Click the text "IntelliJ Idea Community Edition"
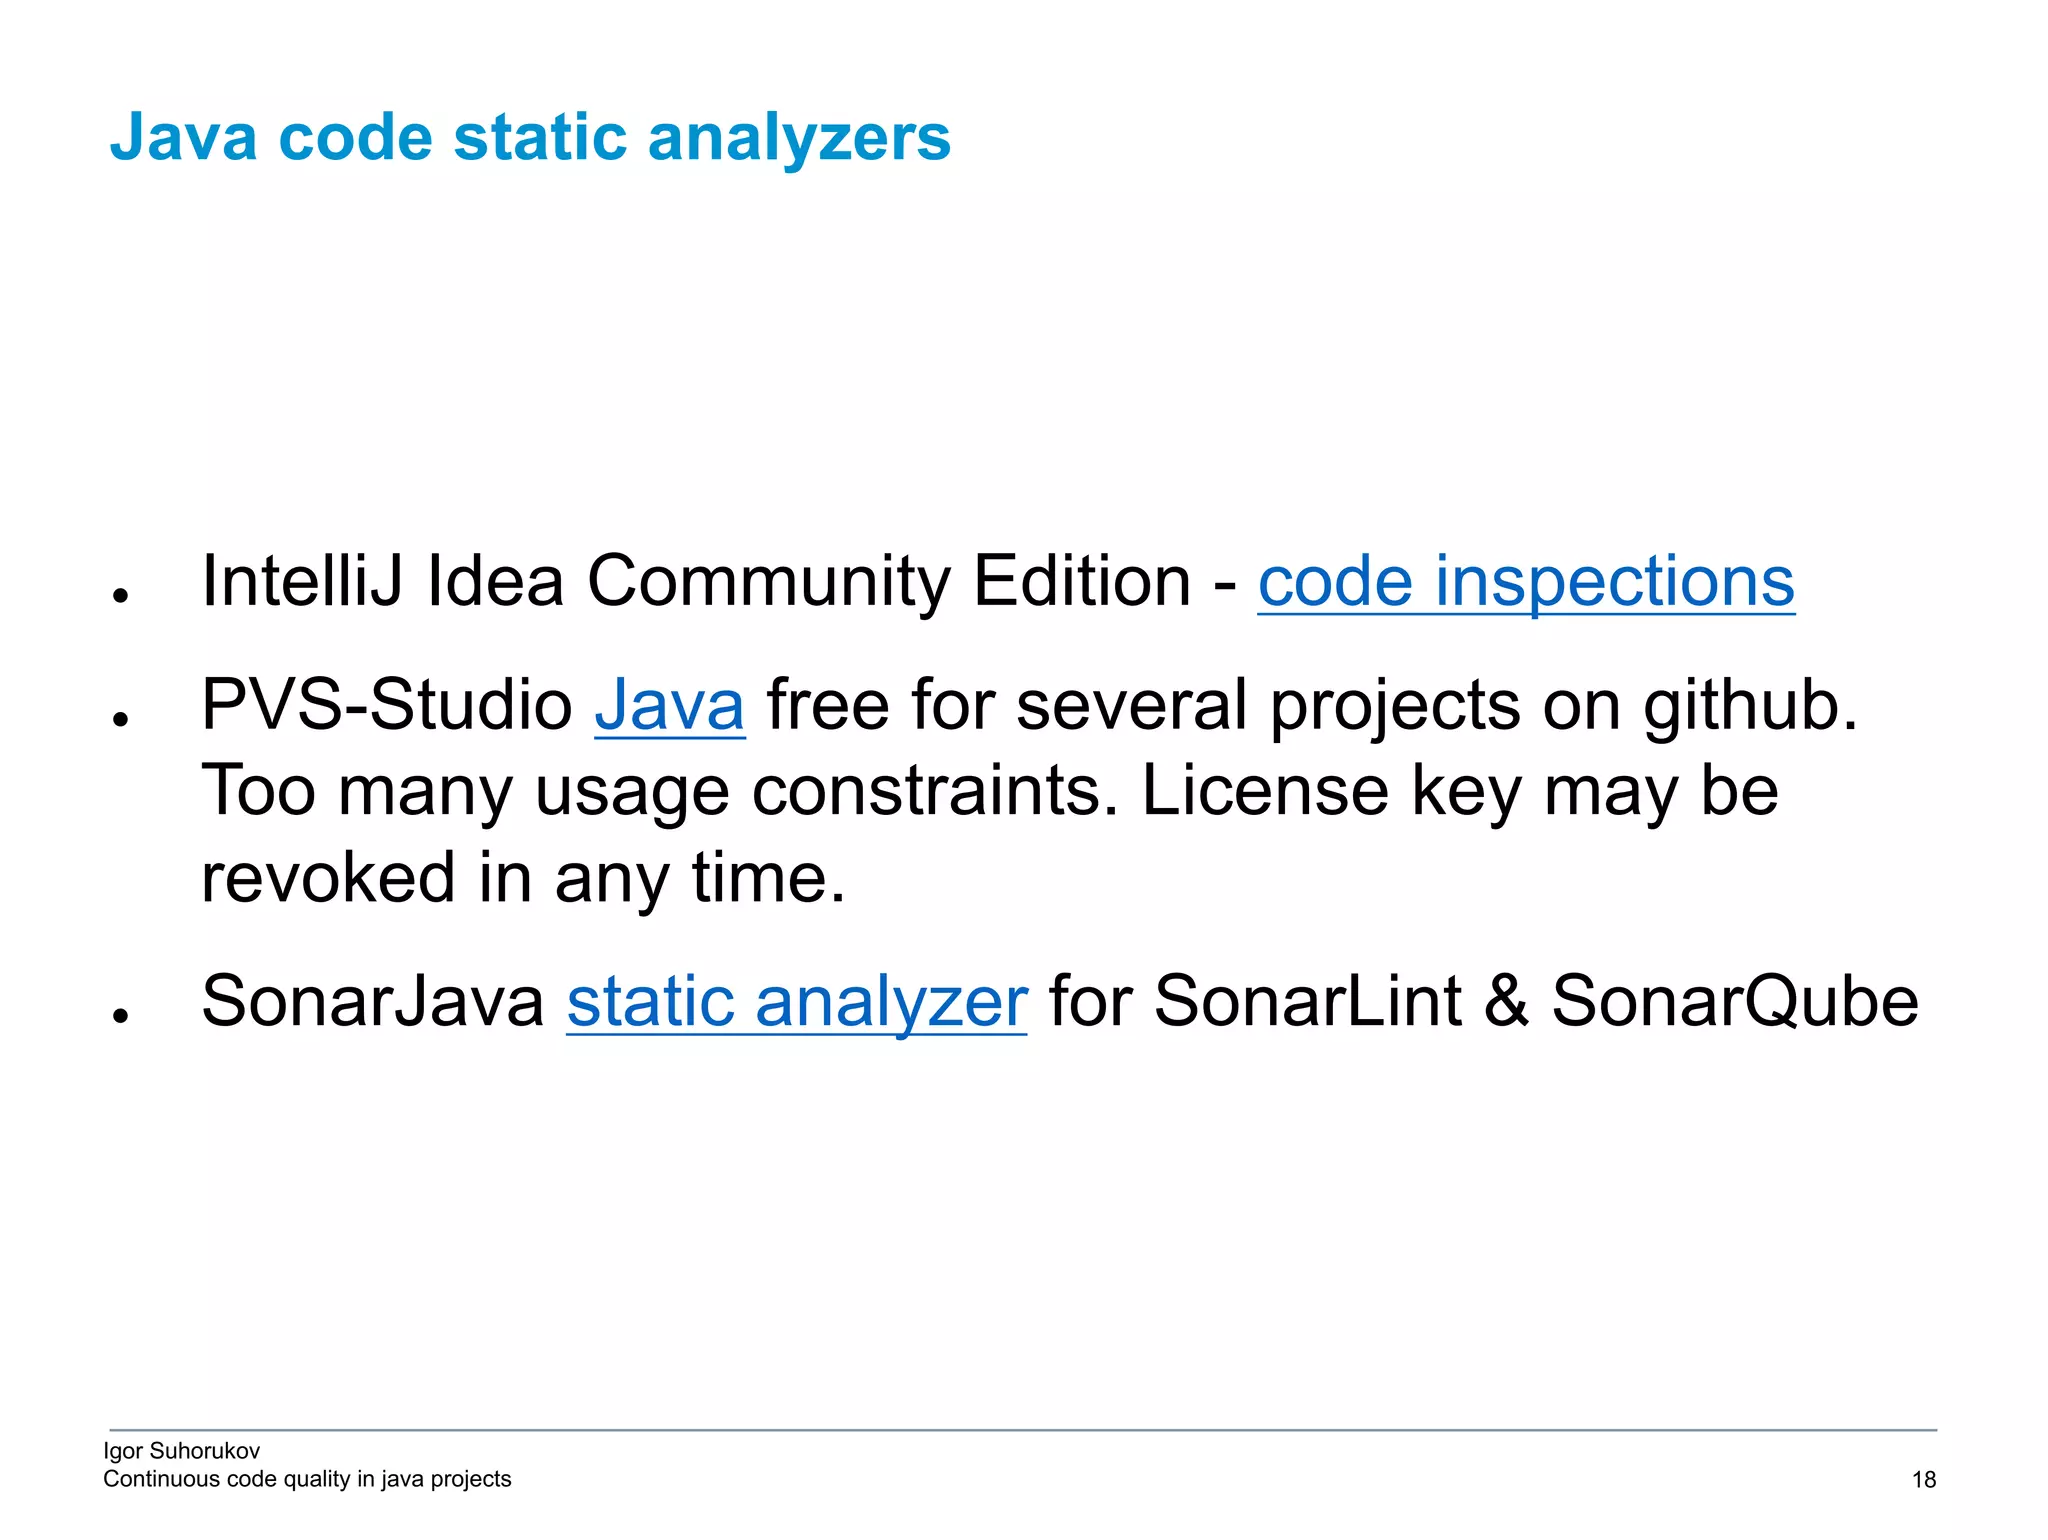Image resolution: width=2048 pixels, height=1540 pixels. (x=695, y=582)
